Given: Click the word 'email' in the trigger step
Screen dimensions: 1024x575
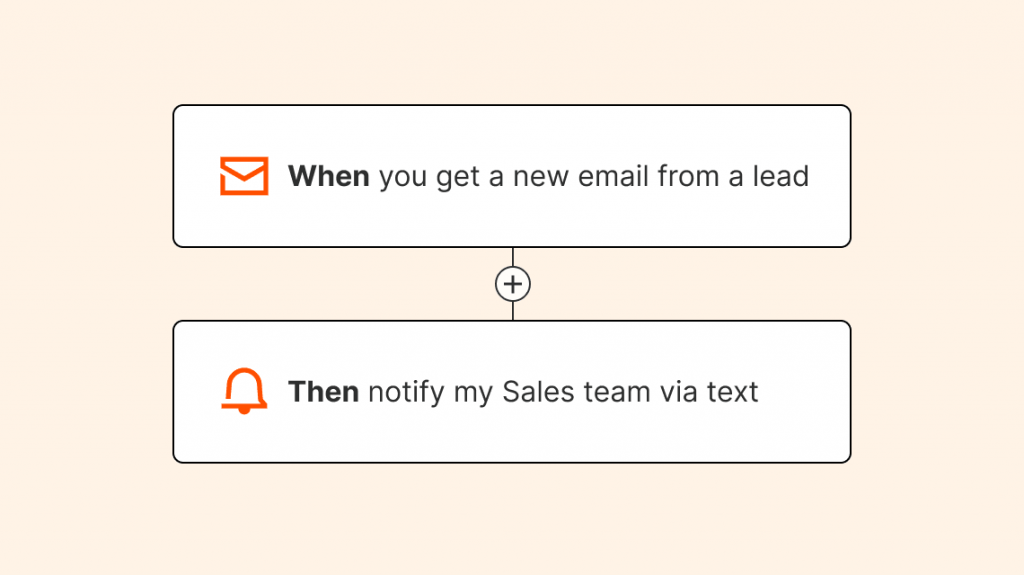Looking at the screenshot, I should pyautogui.click(x=613, y=176).
